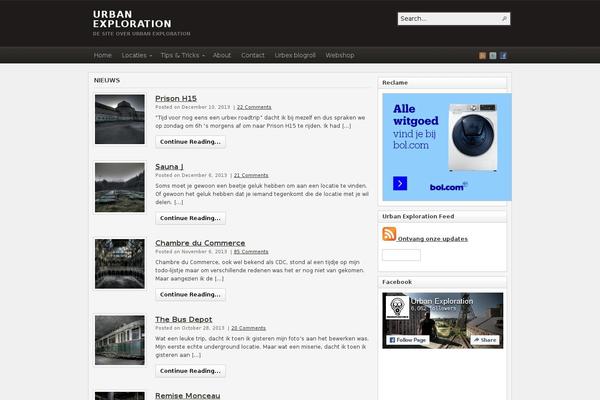The image size is (600, 400).
Task: Click the gas mask profile picture in Facebook widget
Action: pos(398,307)
